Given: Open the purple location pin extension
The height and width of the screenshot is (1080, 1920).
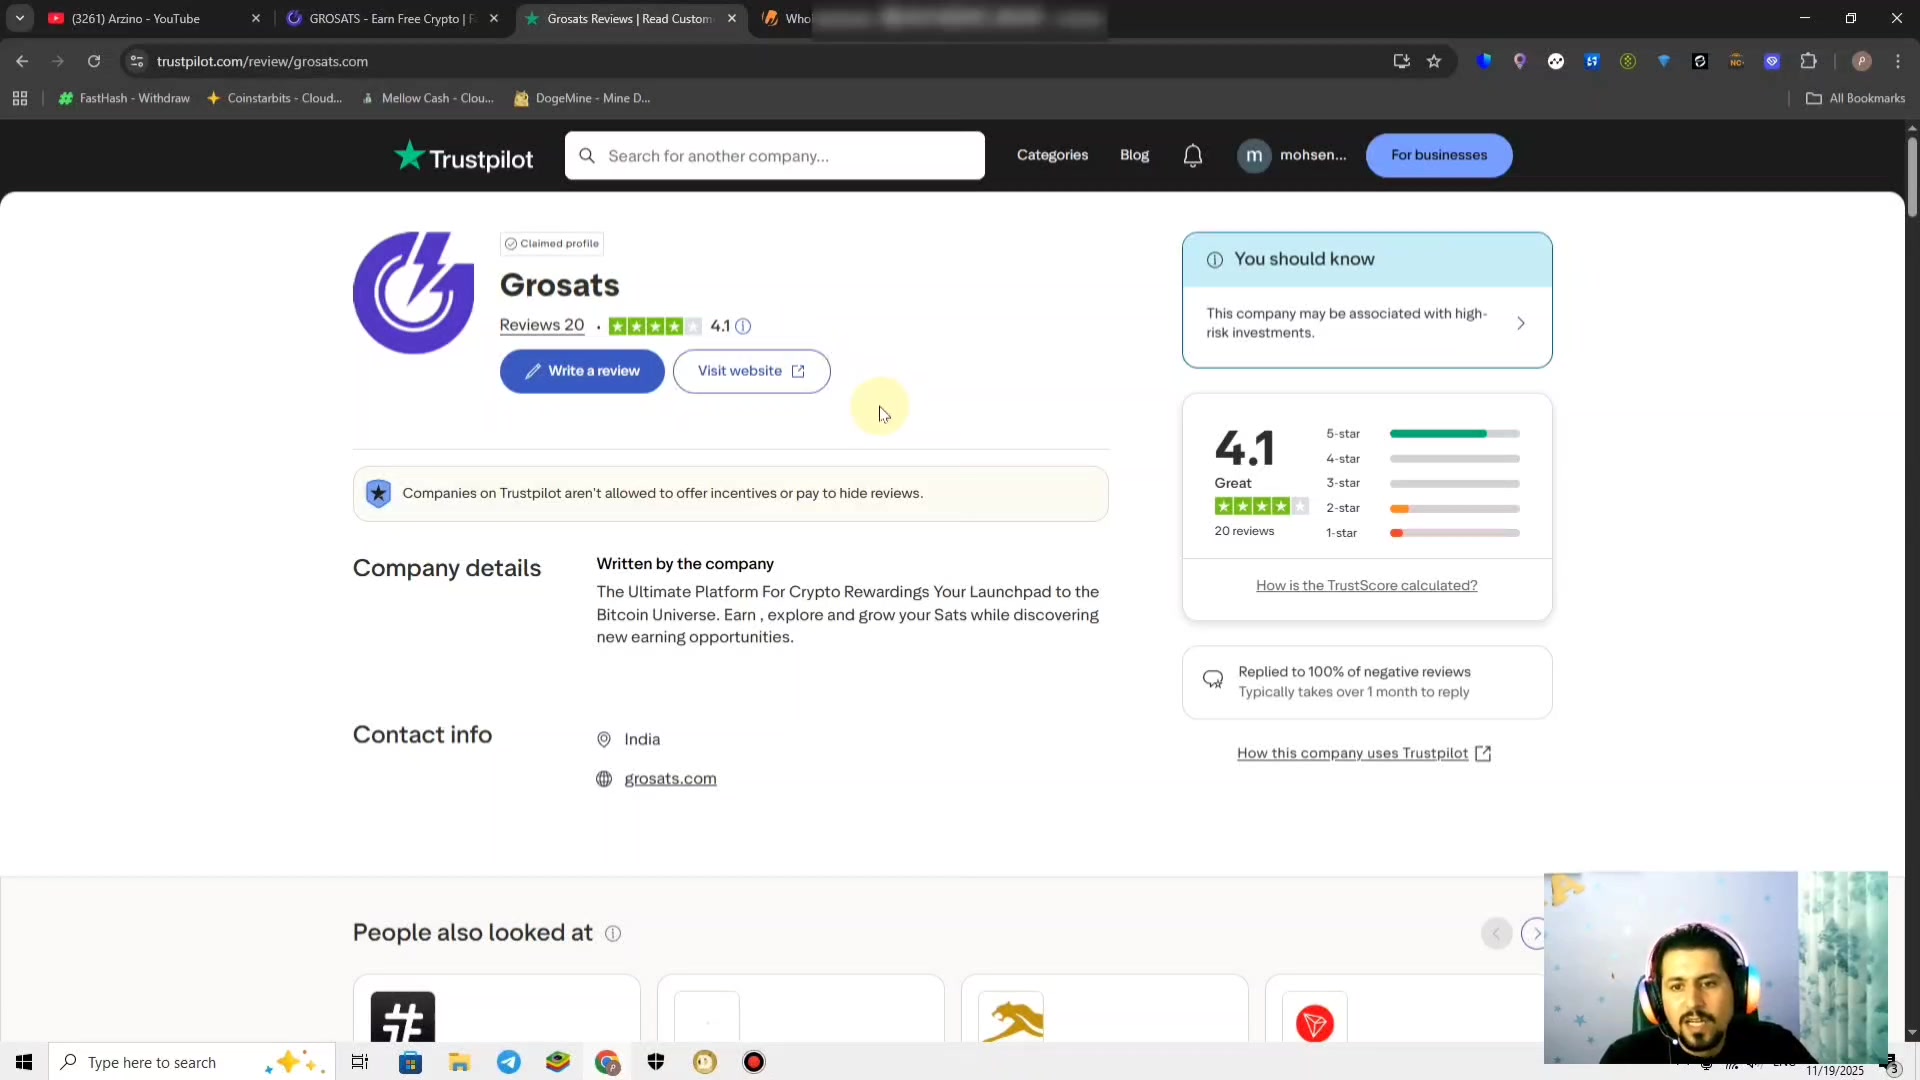Looking at the screenshot, I should 1520,61.
